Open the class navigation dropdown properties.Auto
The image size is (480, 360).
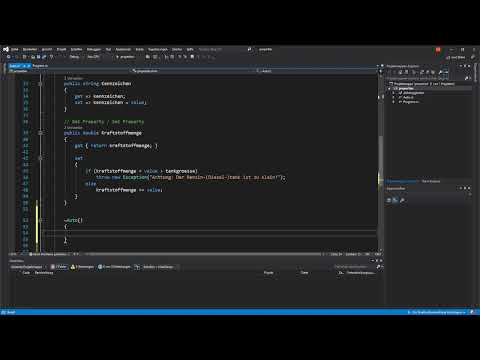tap(193, 71)
